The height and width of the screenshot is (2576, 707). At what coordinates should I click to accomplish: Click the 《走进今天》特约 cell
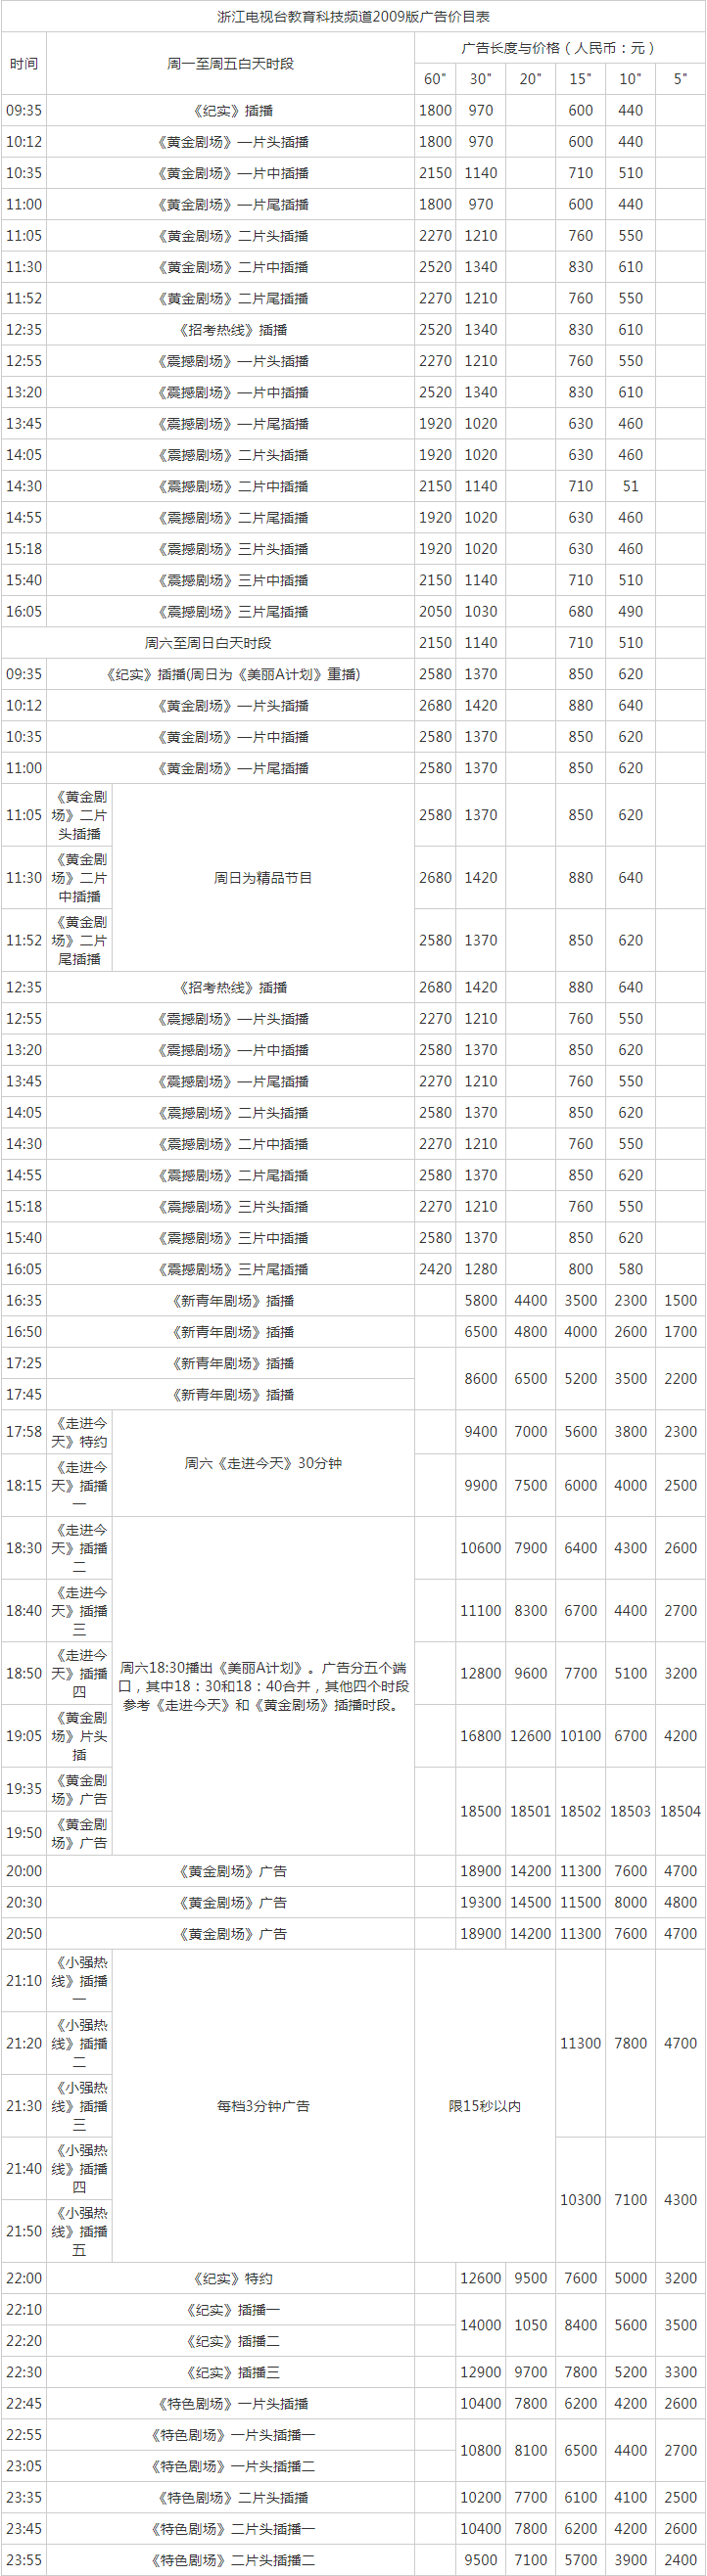[x=80, y=1432]
